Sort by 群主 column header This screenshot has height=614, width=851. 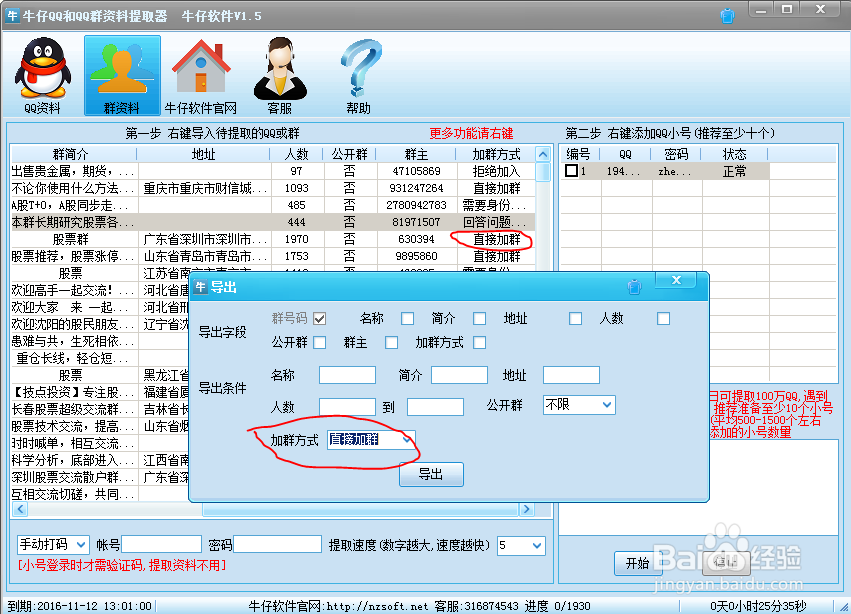(416, 154)
